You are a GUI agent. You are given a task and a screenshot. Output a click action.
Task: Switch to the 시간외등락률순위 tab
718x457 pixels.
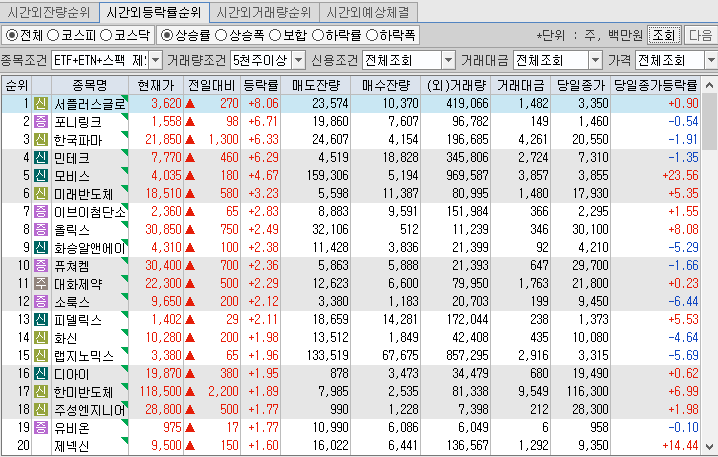(x=154, y=12)
